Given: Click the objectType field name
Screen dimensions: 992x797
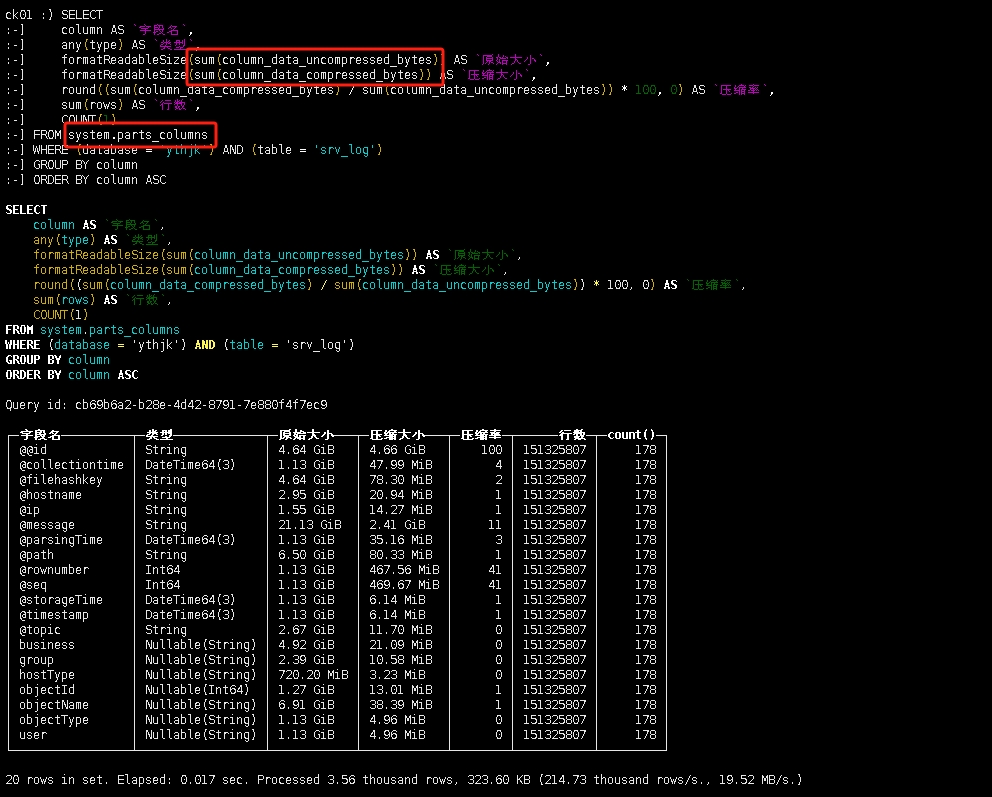Looking at the screenshot, I should [54, 720].
